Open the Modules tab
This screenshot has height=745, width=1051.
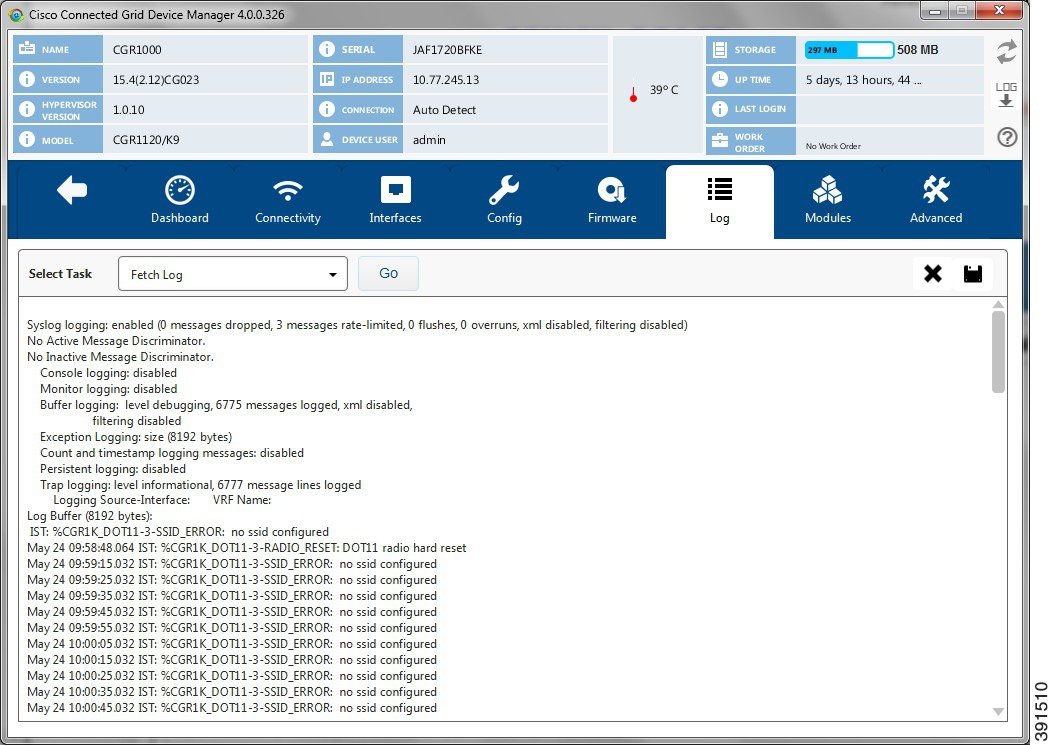pyautogui.click(x=828, y=200)
